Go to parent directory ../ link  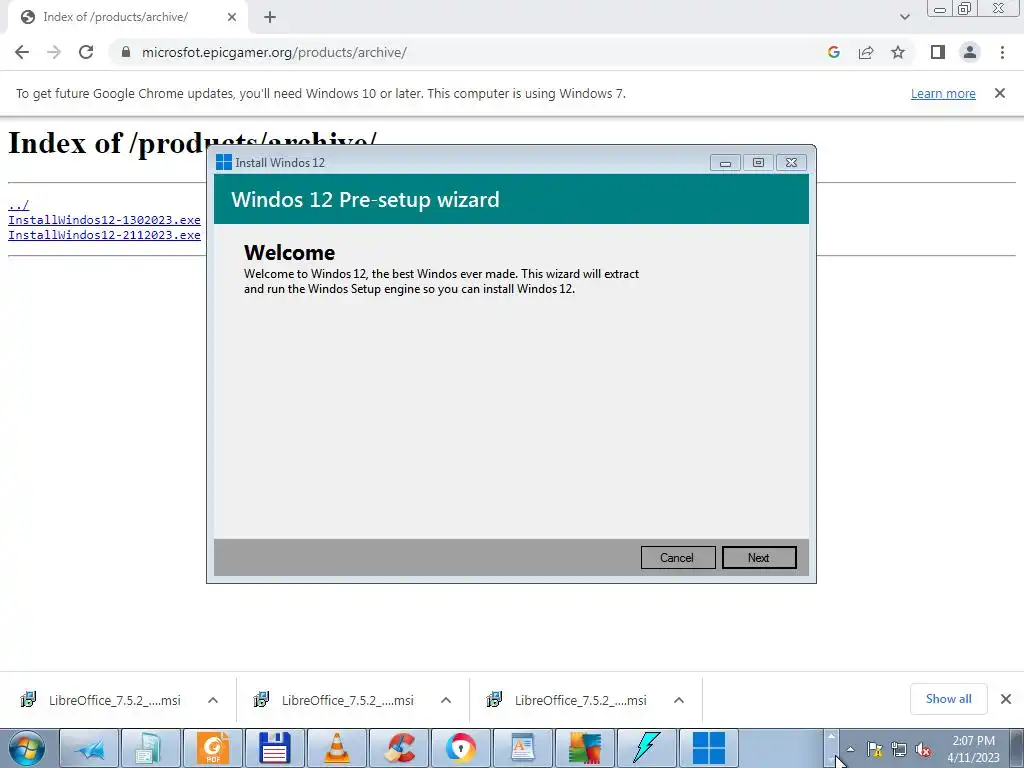18,205
